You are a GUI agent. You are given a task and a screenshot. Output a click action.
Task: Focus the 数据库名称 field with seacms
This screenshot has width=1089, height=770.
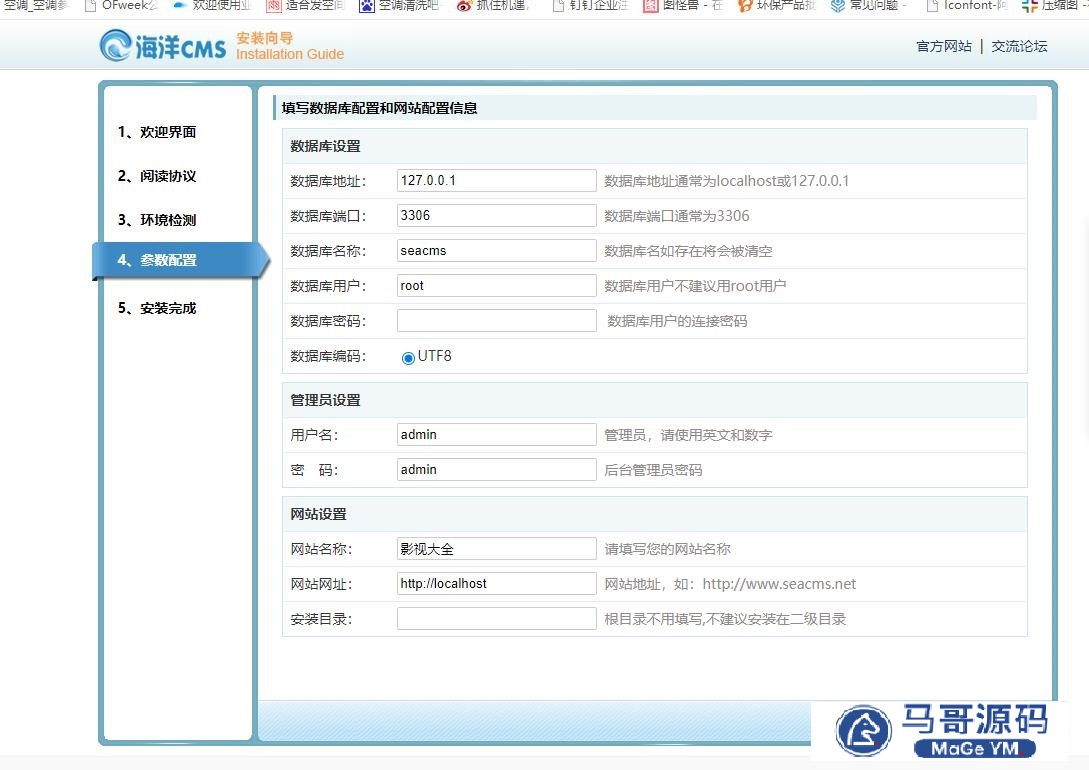click(x=497, y=251)
